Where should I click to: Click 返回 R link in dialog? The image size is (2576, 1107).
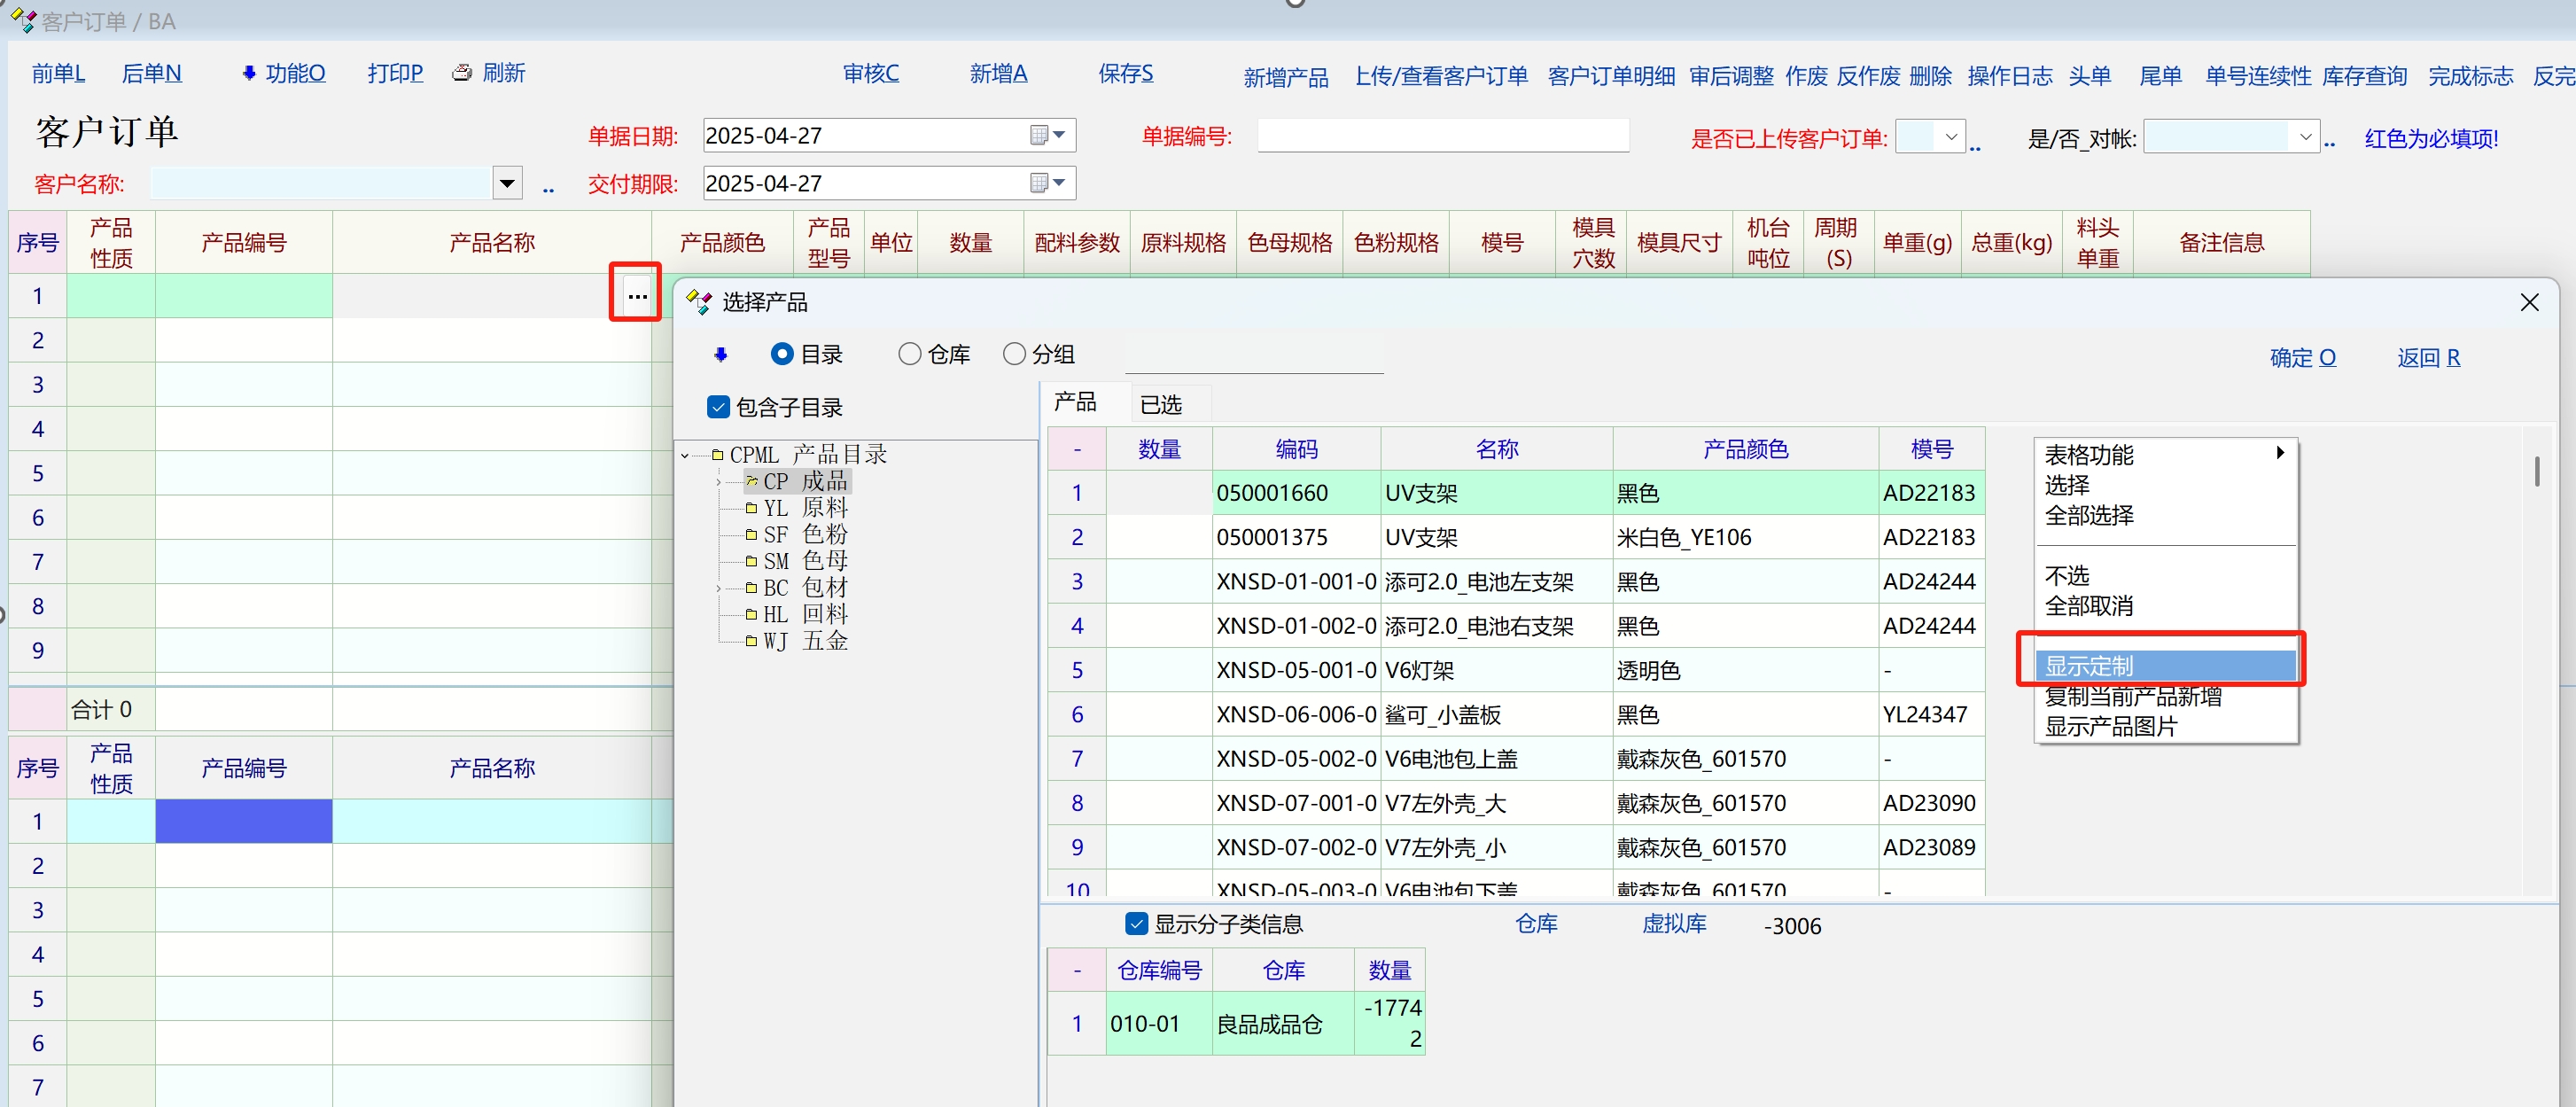coord(2428,358)
